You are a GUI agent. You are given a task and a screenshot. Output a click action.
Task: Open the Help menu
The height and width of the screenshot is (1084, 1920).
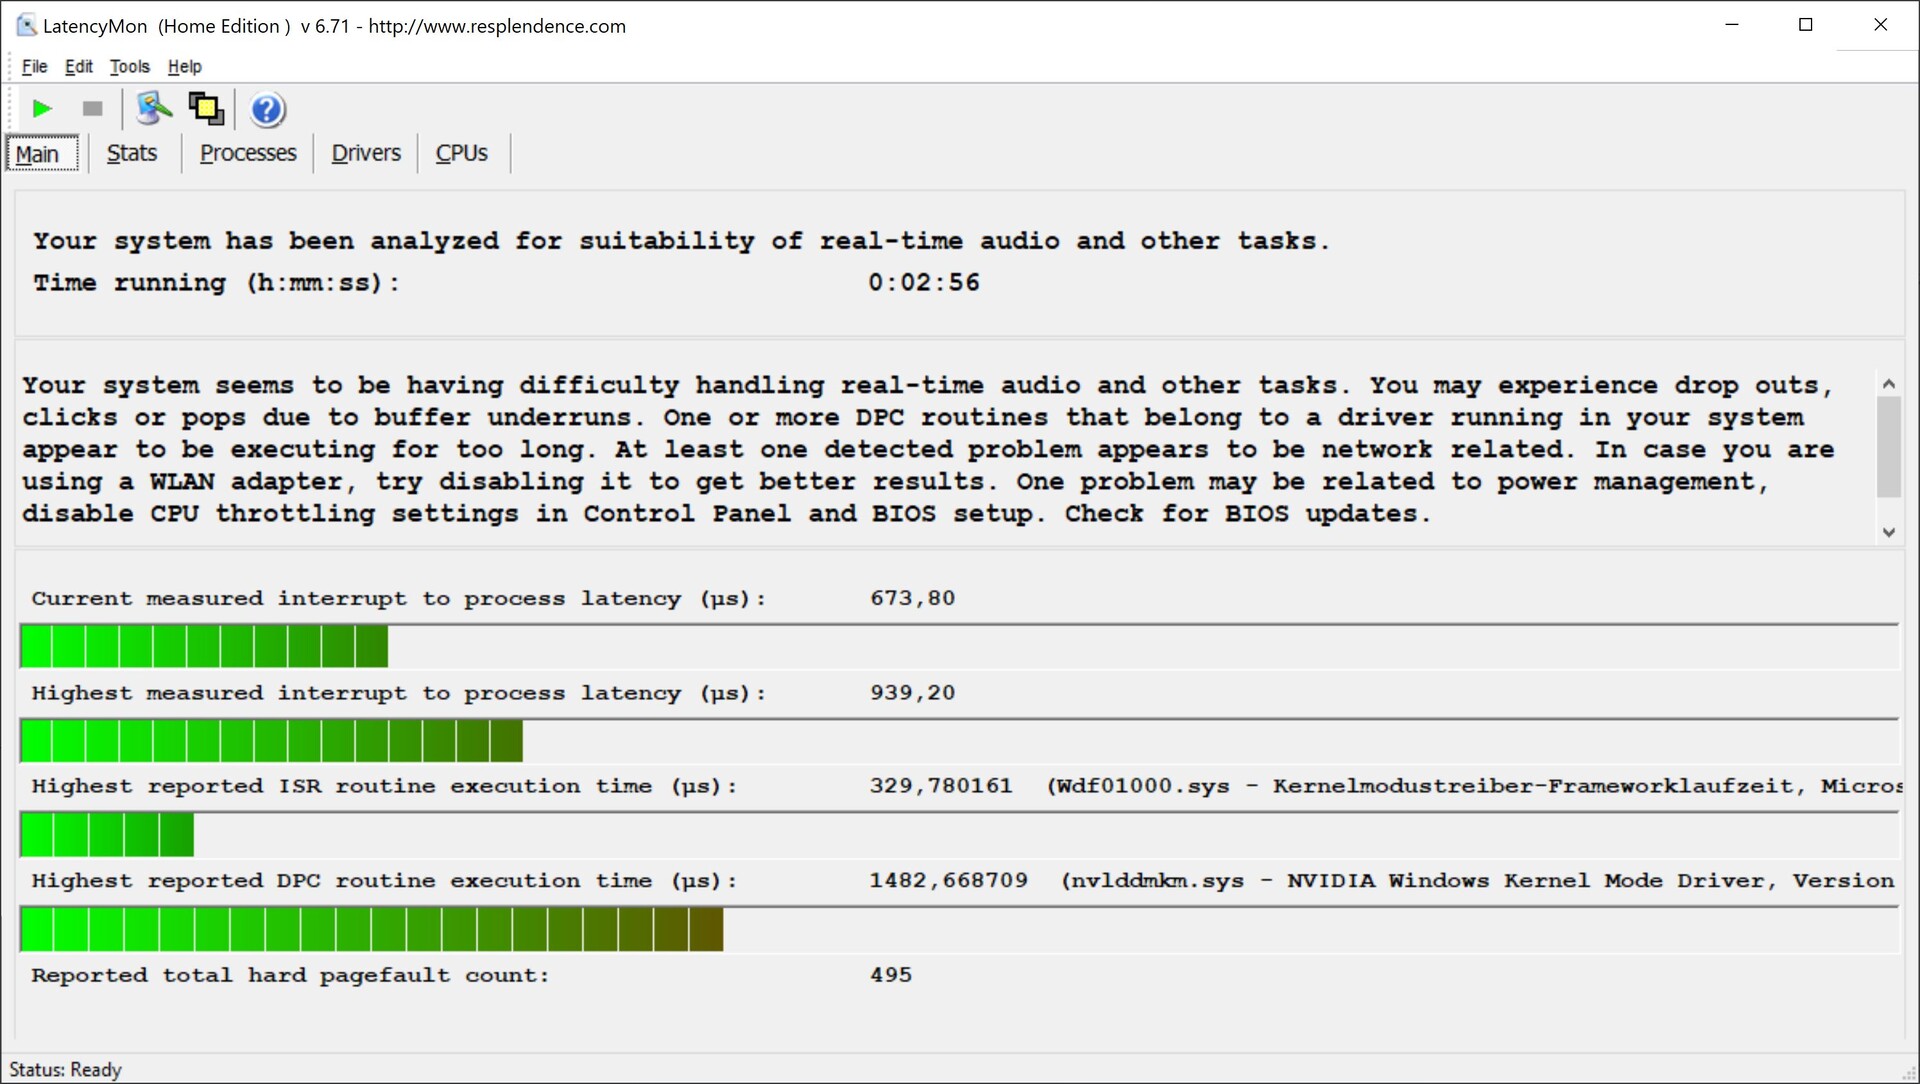click(184, 66)
